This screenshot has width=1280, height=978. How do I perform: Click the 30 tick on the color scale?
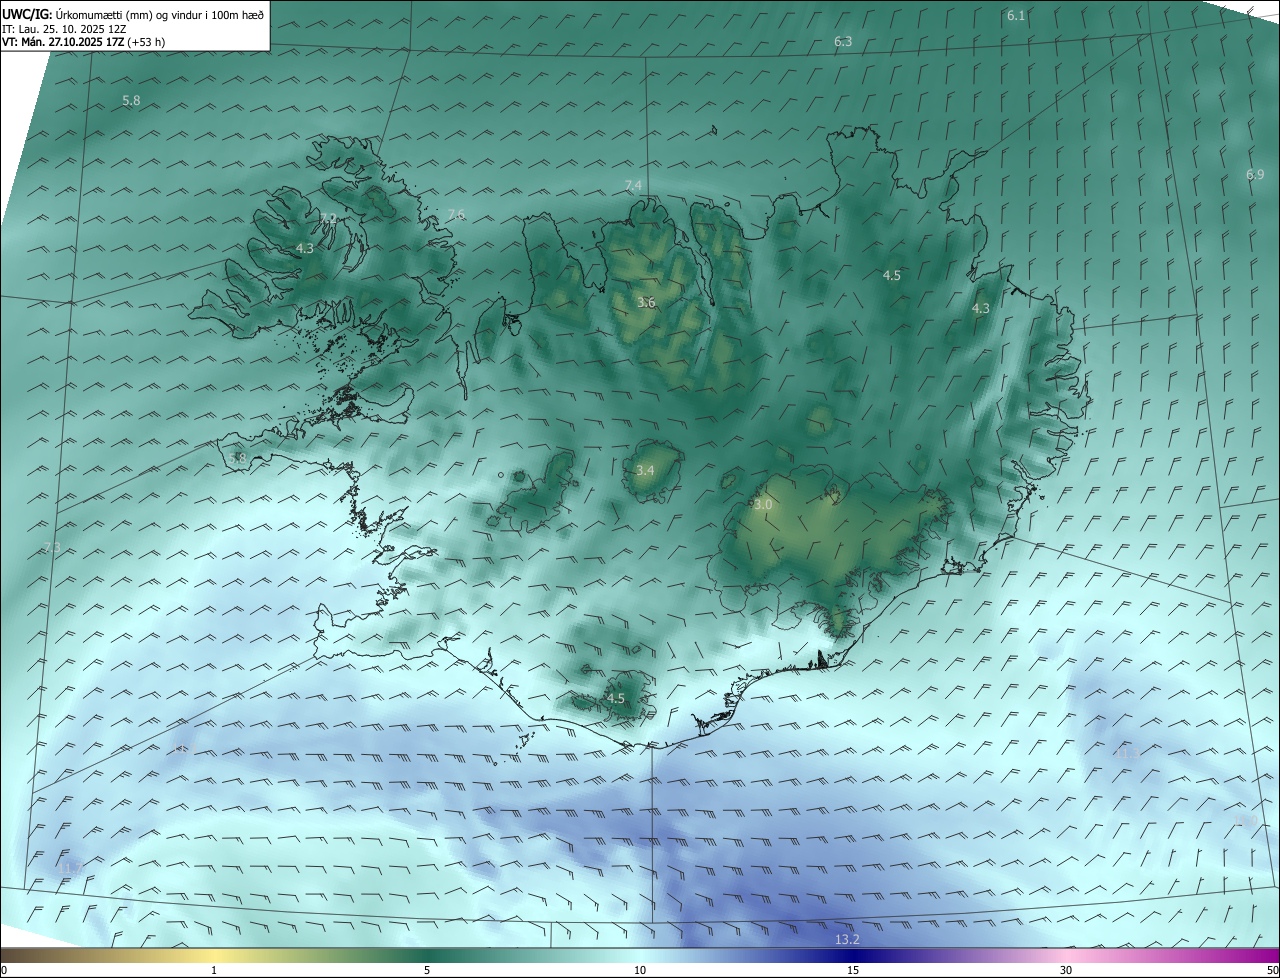(x=1066, y=970)
